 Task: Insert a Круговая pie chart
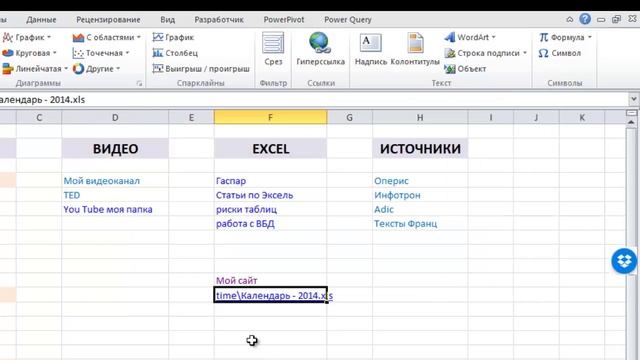[x=29, y=53]
